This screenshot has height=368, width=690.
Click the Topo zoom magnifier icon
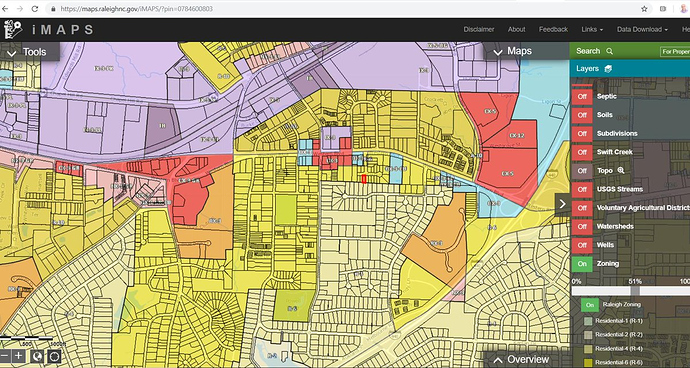coord(621,170)
